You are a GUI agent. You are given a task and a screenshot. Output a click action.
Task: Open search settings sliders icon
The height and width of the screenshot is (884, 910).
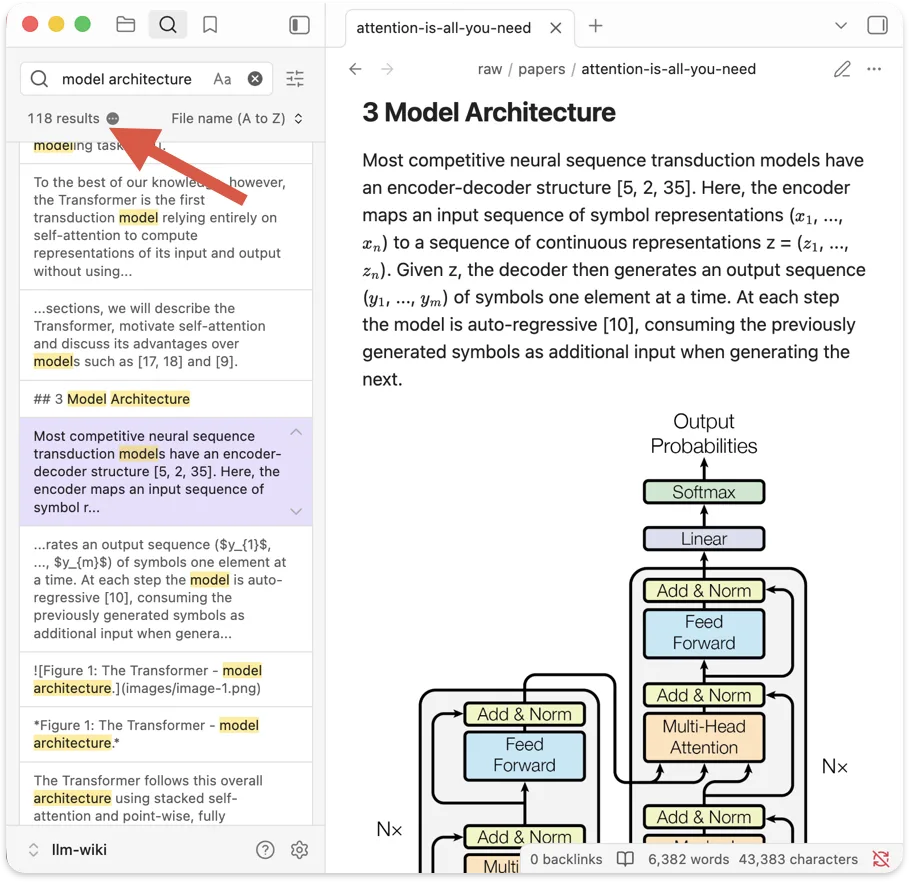coord(295,79)
